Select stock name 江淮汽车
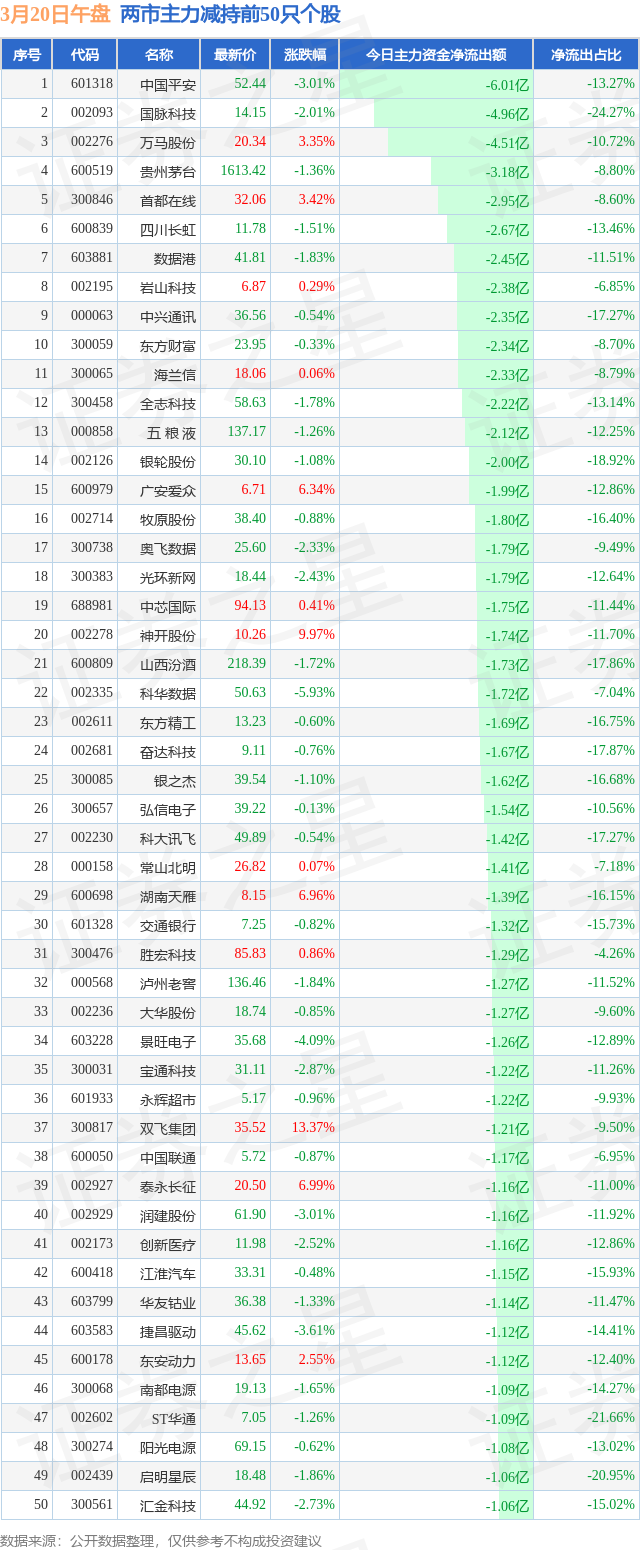The height and width of the screenshot is (1550, 640). pos(169,1273)
